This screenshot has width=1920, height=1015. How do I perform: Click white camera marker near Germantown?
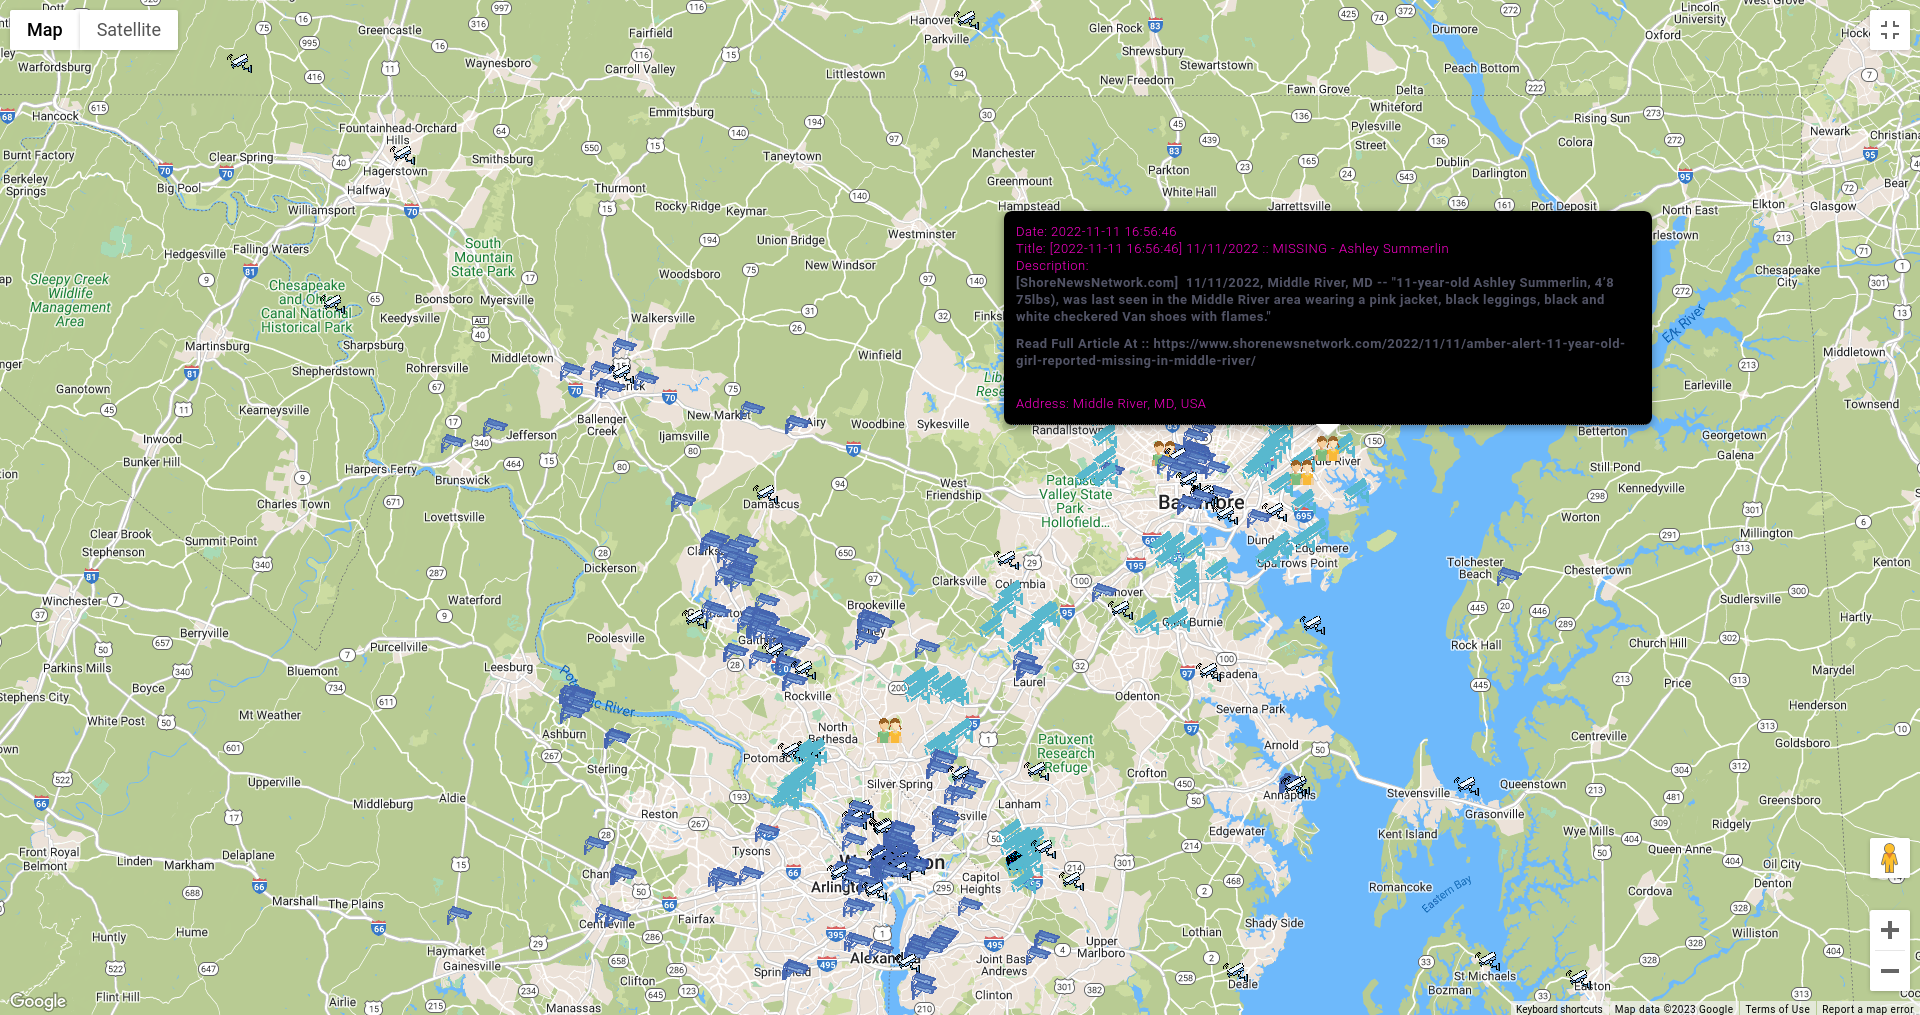point(695,618)
